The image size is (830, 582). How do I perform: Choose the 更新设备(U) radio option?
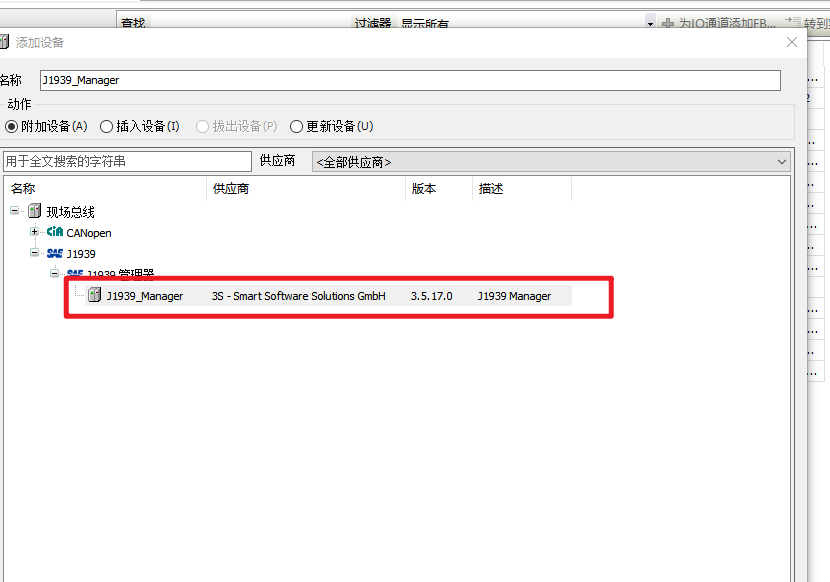pyautogui.click(x=296, y=126)
